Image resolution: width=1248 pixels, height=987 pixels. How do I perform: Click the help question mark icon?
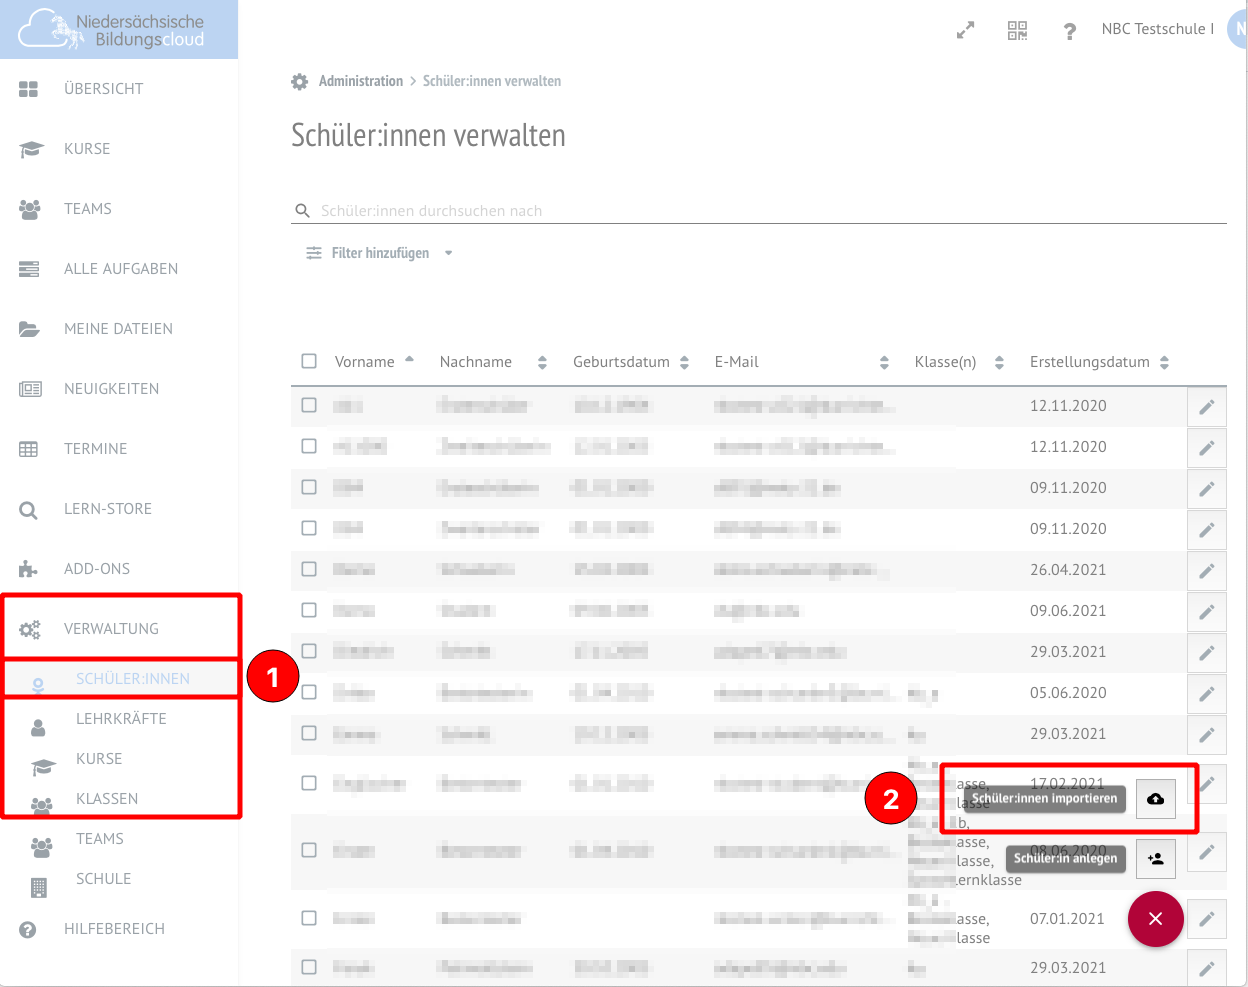point(1069,31)
